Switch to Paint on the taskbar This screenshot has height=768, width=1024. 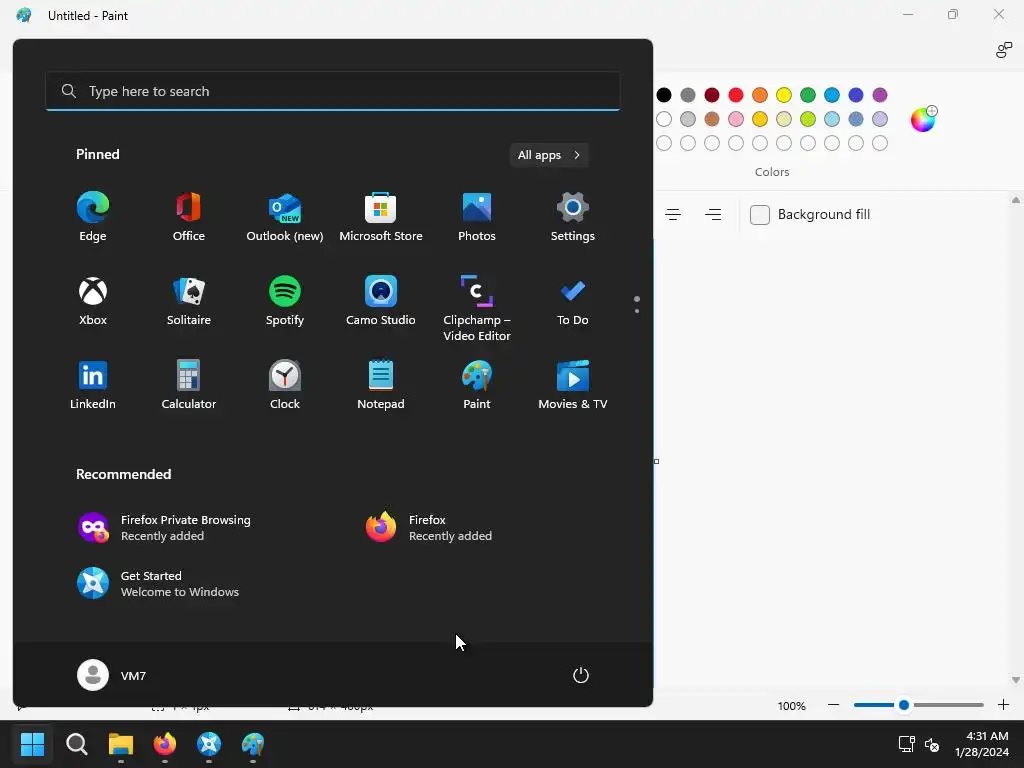tap(253, 744)
